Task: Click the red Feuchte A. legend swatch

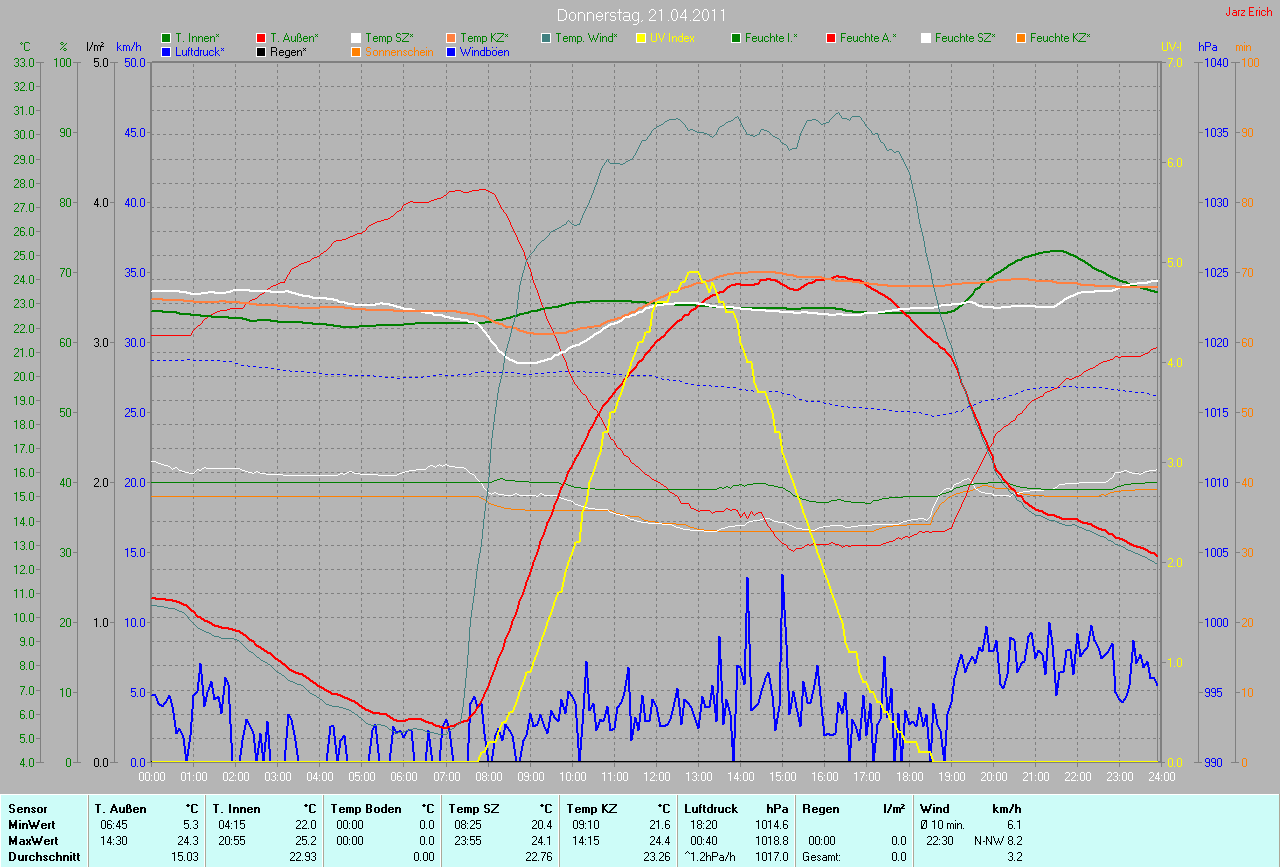Action: click(x=831, y=37)
